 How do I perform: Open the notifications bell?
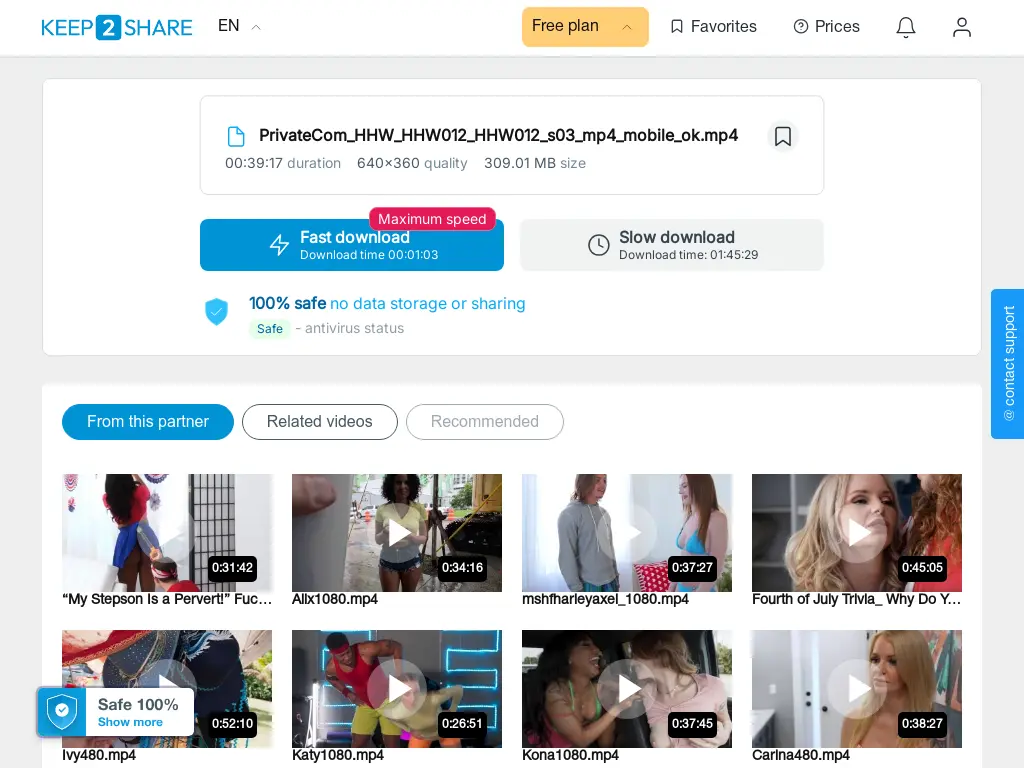[x=905, y=27]
